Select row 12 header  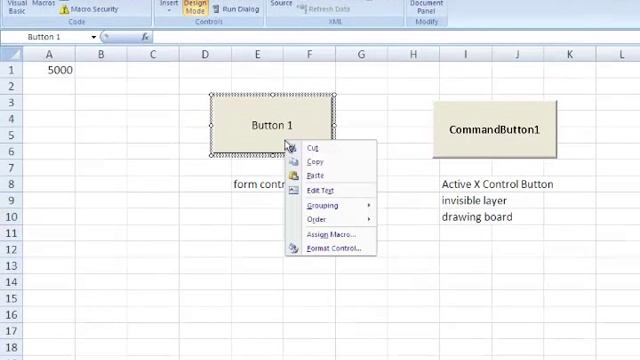point(11,249)
